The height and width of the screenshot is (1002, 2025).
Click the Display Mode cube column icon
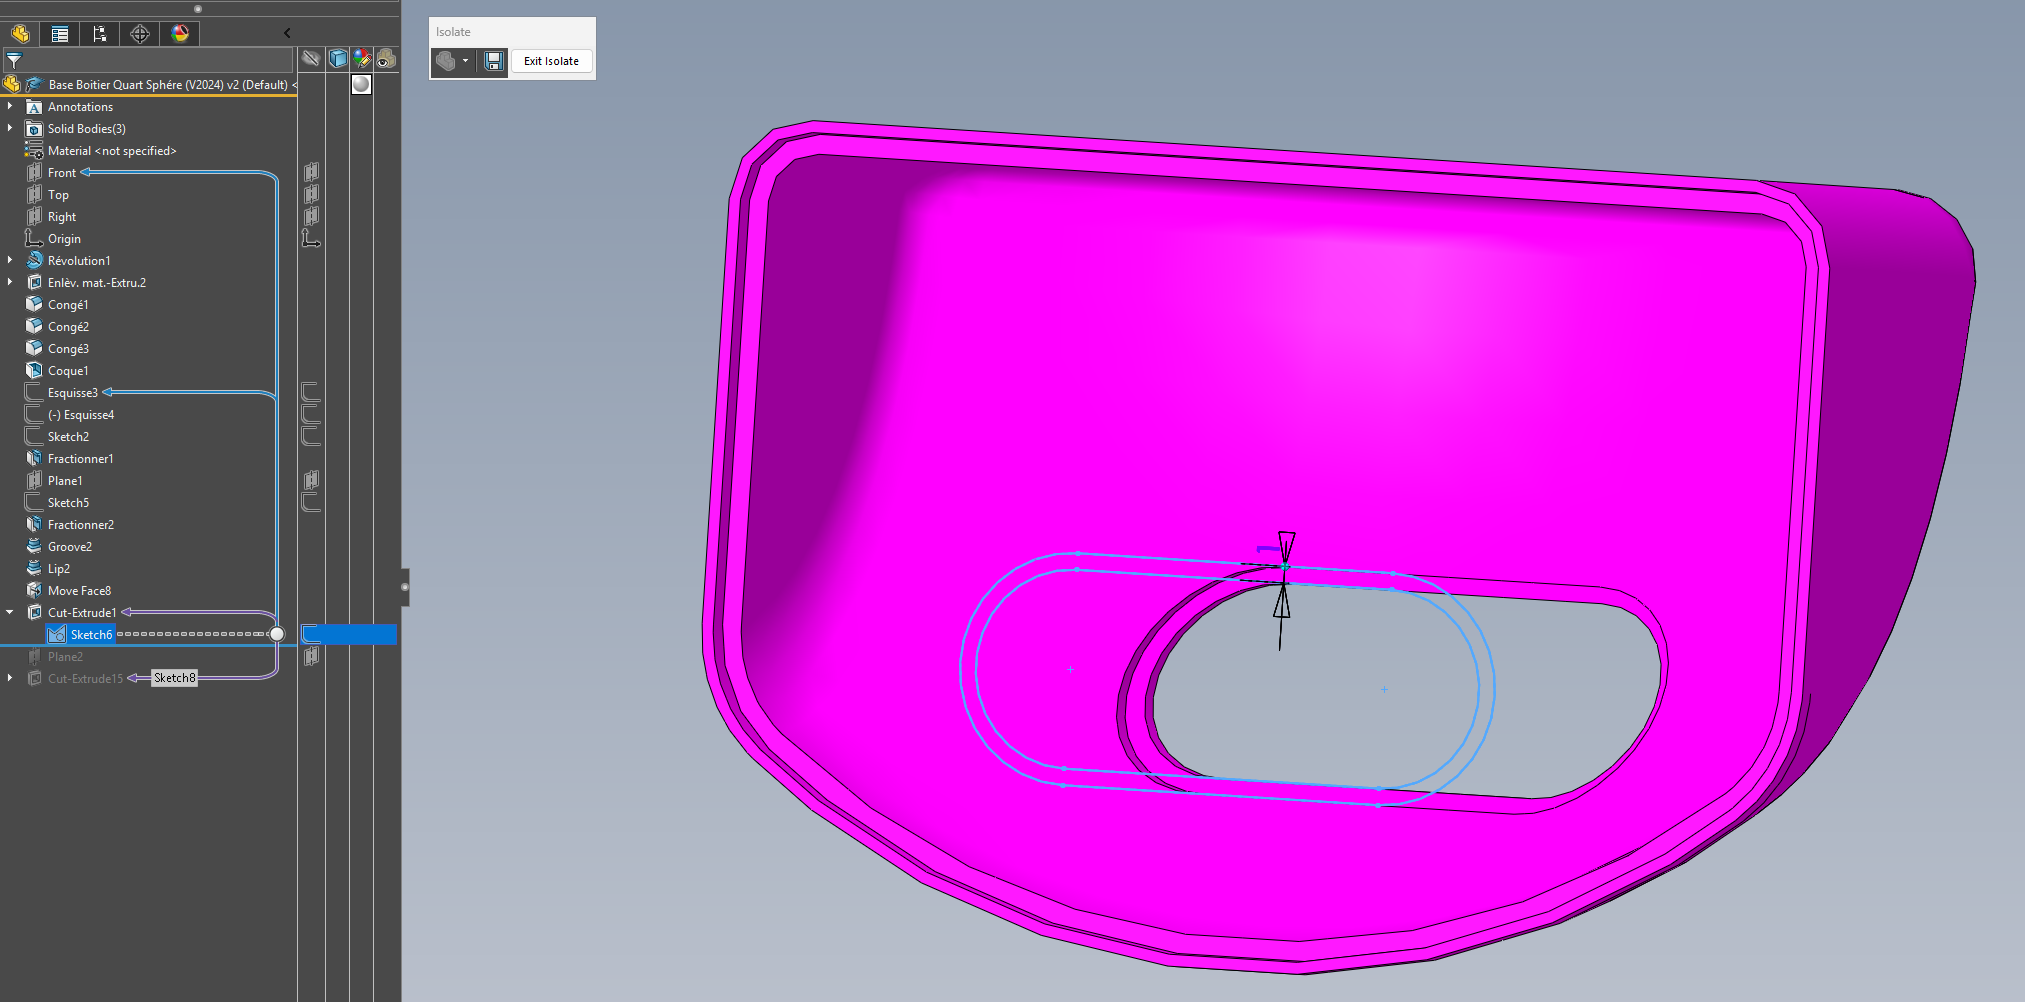(x=338, y=59)
